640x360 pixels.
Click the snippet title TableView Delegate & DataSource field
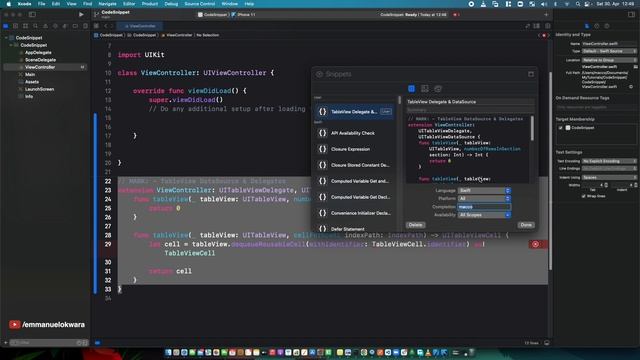coord(470,102)
